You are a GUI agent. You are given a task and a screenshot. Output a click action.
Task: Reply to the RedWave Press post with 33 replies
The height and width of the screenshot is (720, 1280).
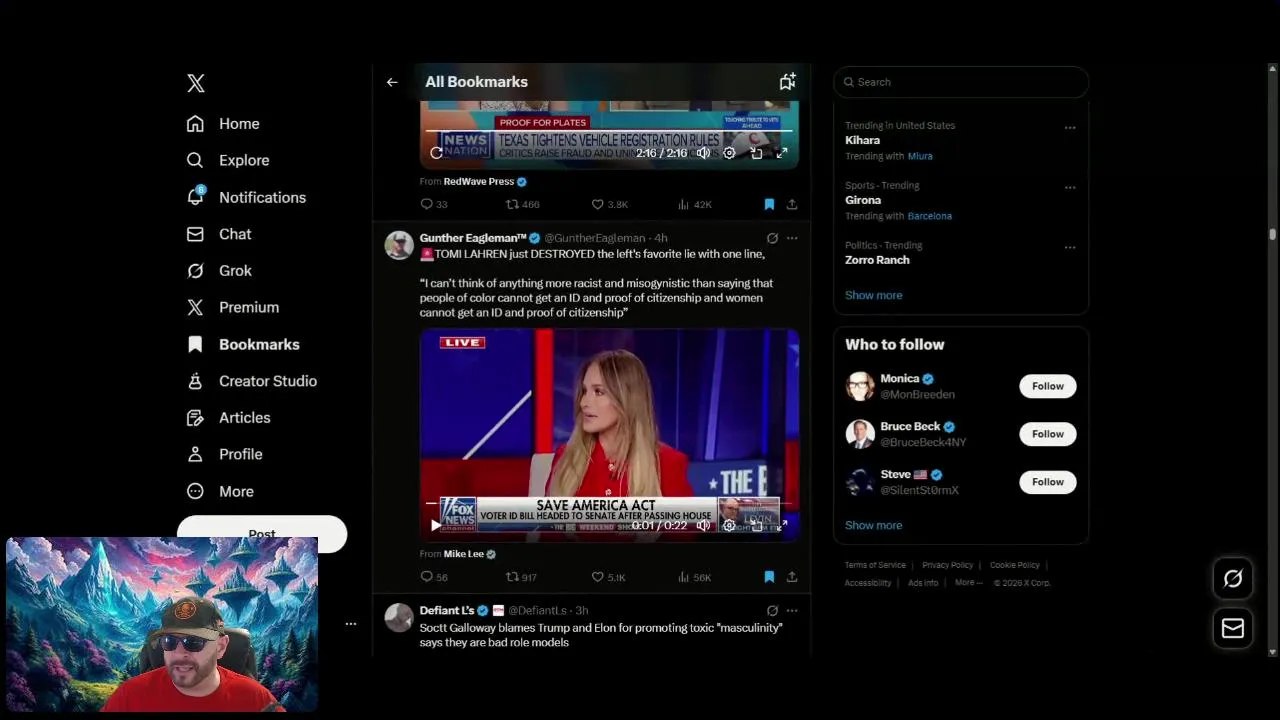[434, 204]
